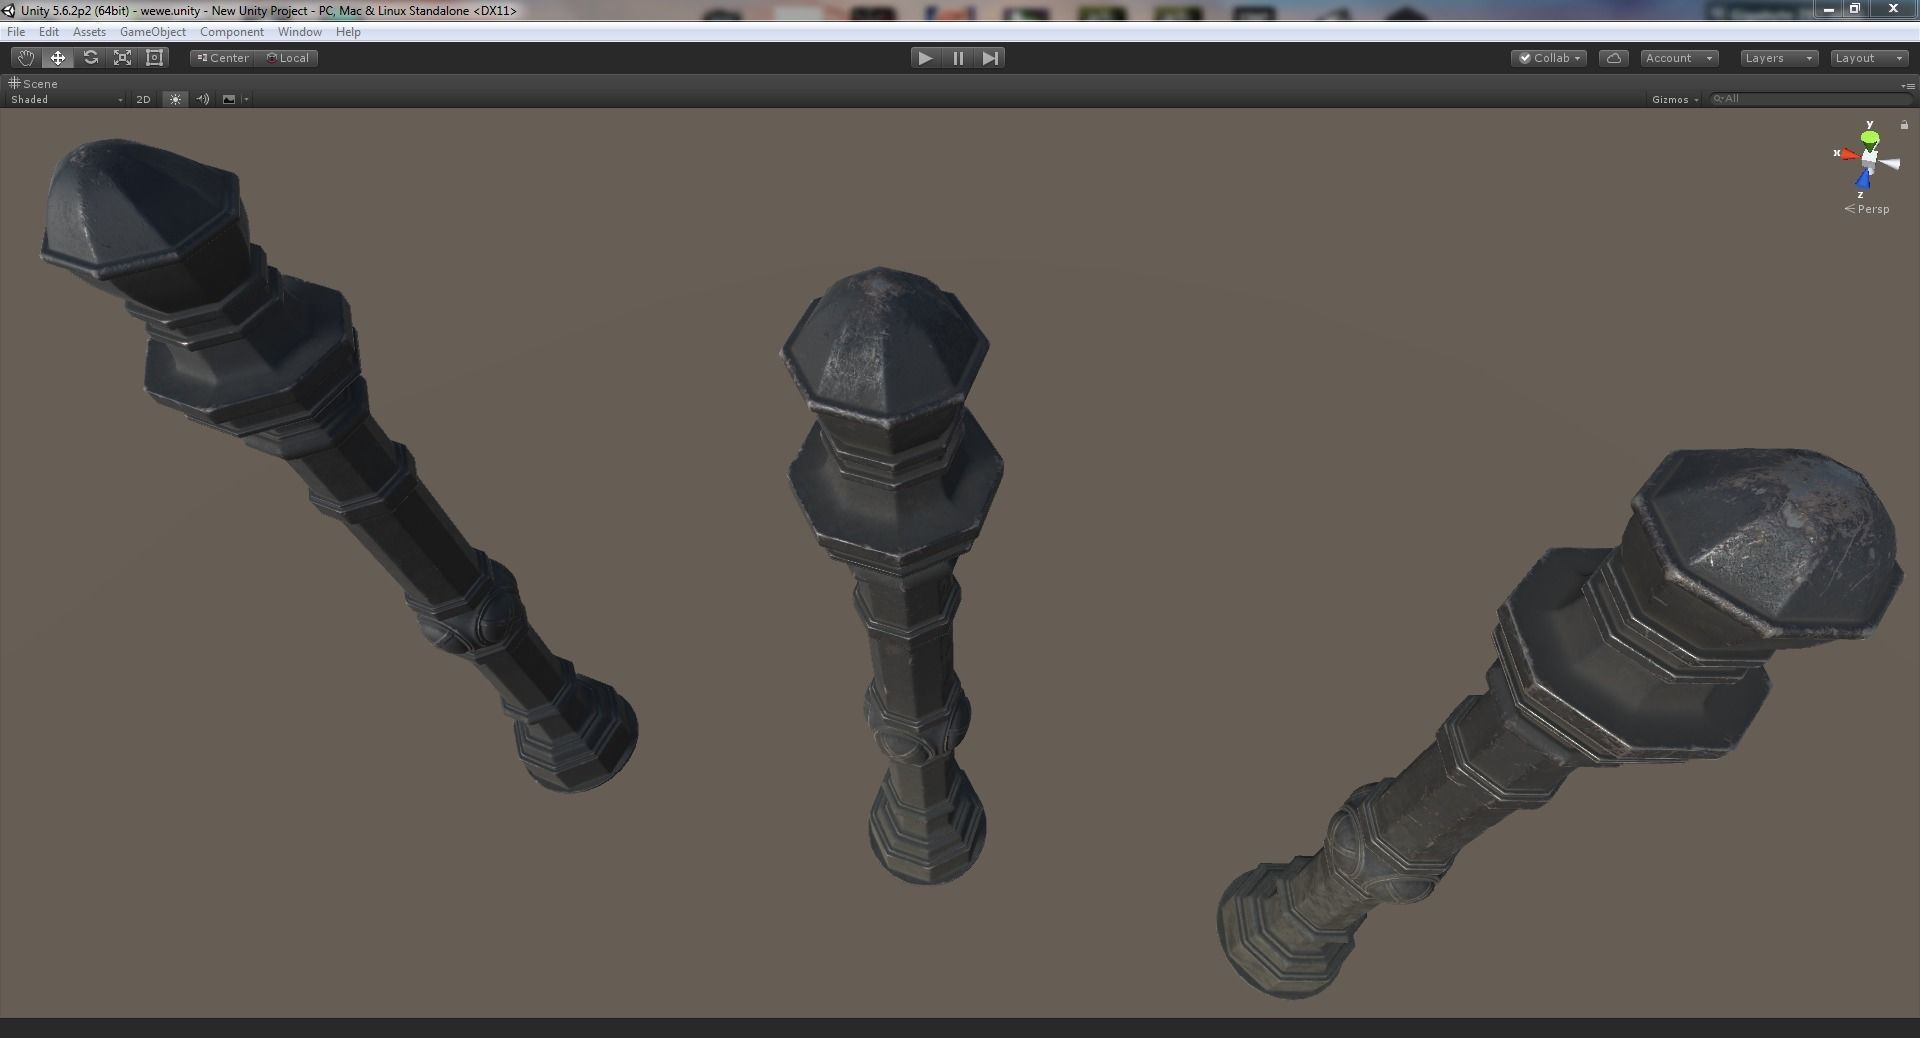Select the Move tool
The width and height of the screenshot is (1920, 1038).
(58, 58)
